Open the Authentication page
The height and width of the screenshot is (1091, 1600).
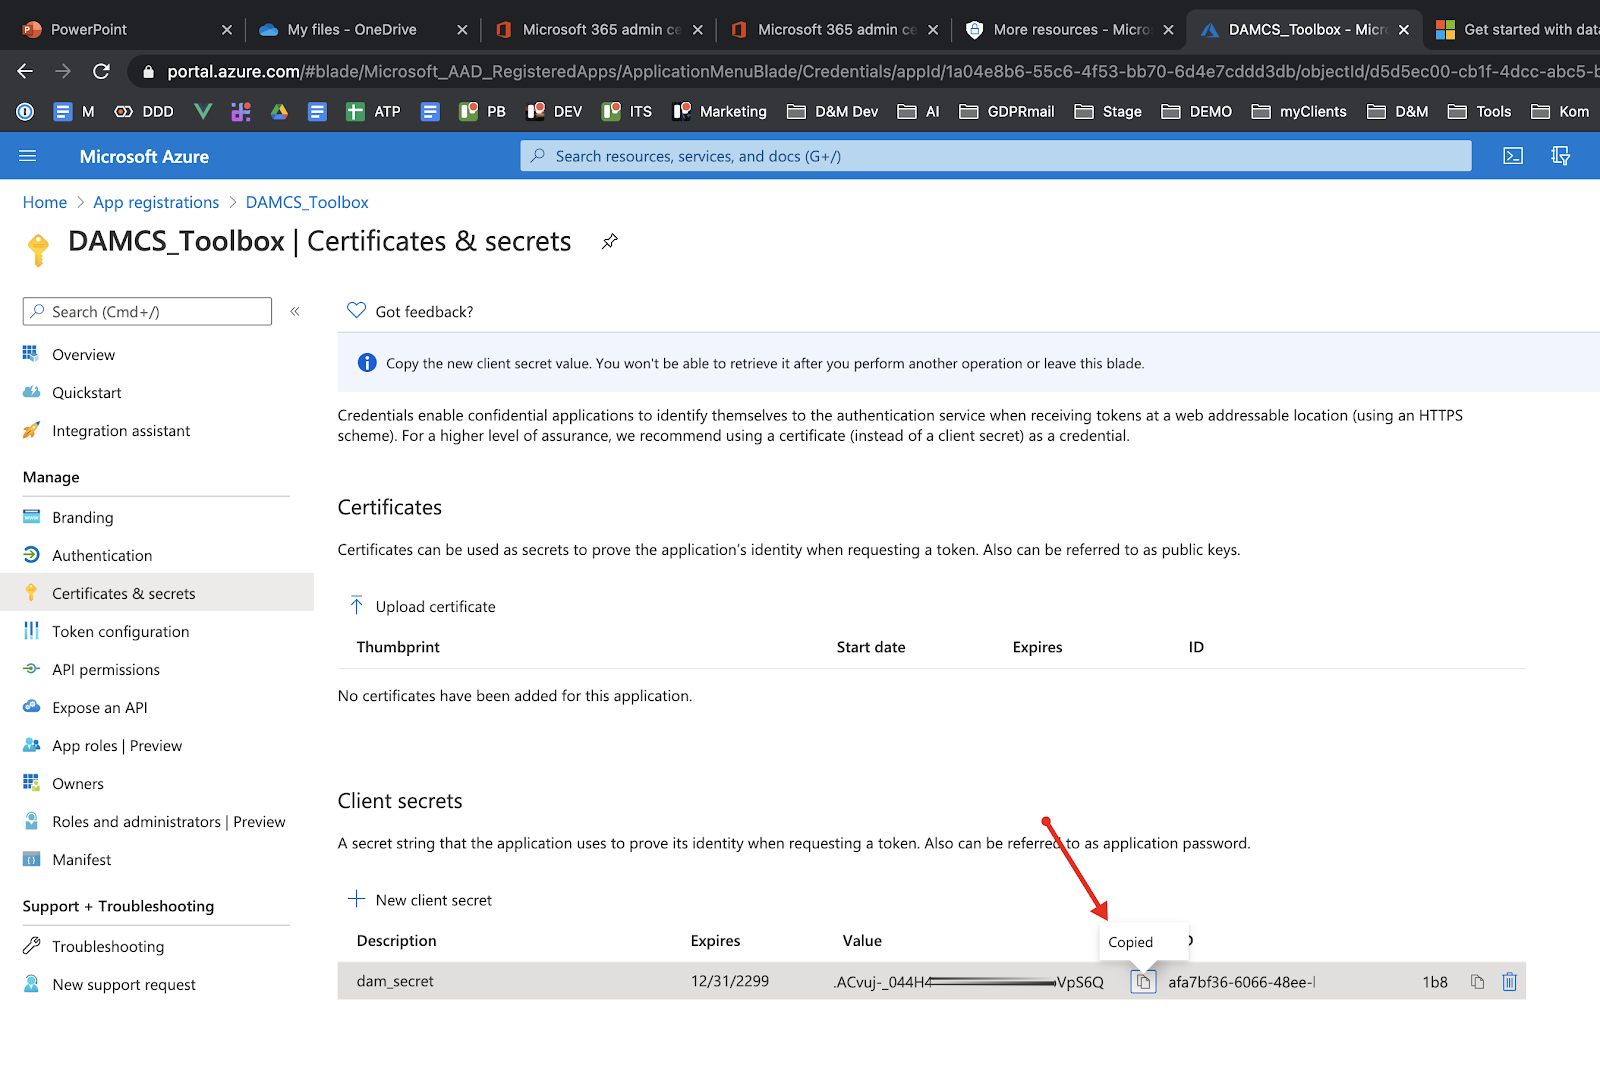102,556
